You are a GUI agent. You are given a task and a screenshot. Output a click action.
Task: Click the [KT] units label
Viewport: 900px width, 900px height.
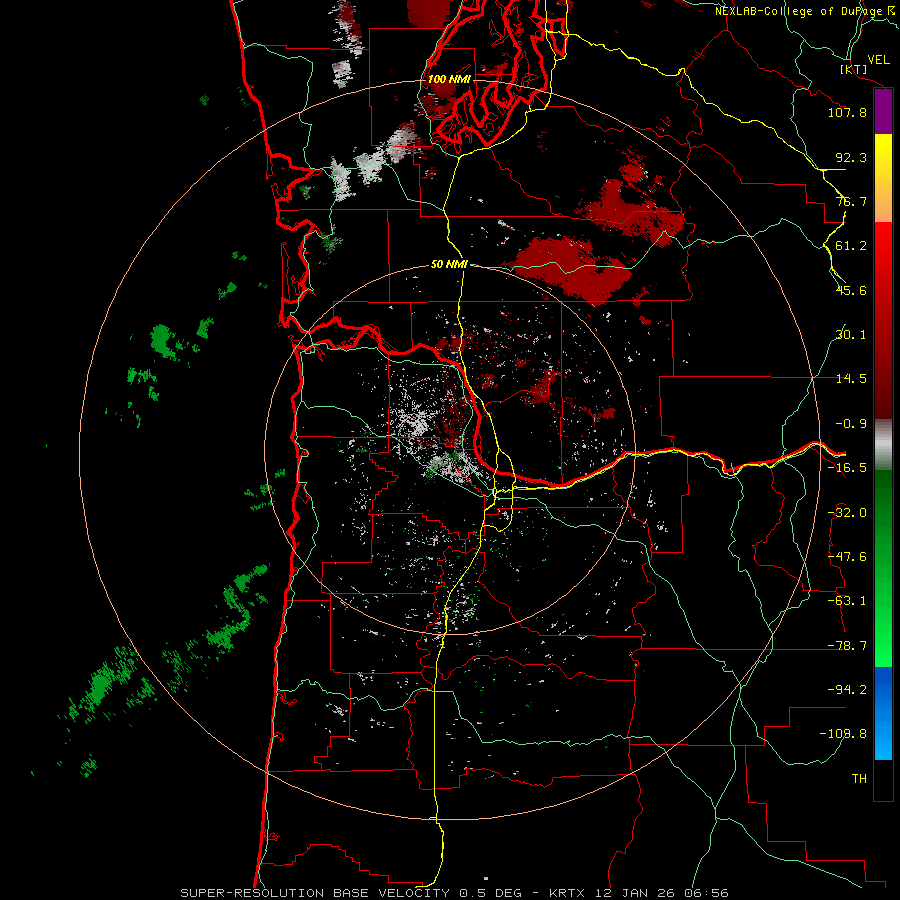853,69
